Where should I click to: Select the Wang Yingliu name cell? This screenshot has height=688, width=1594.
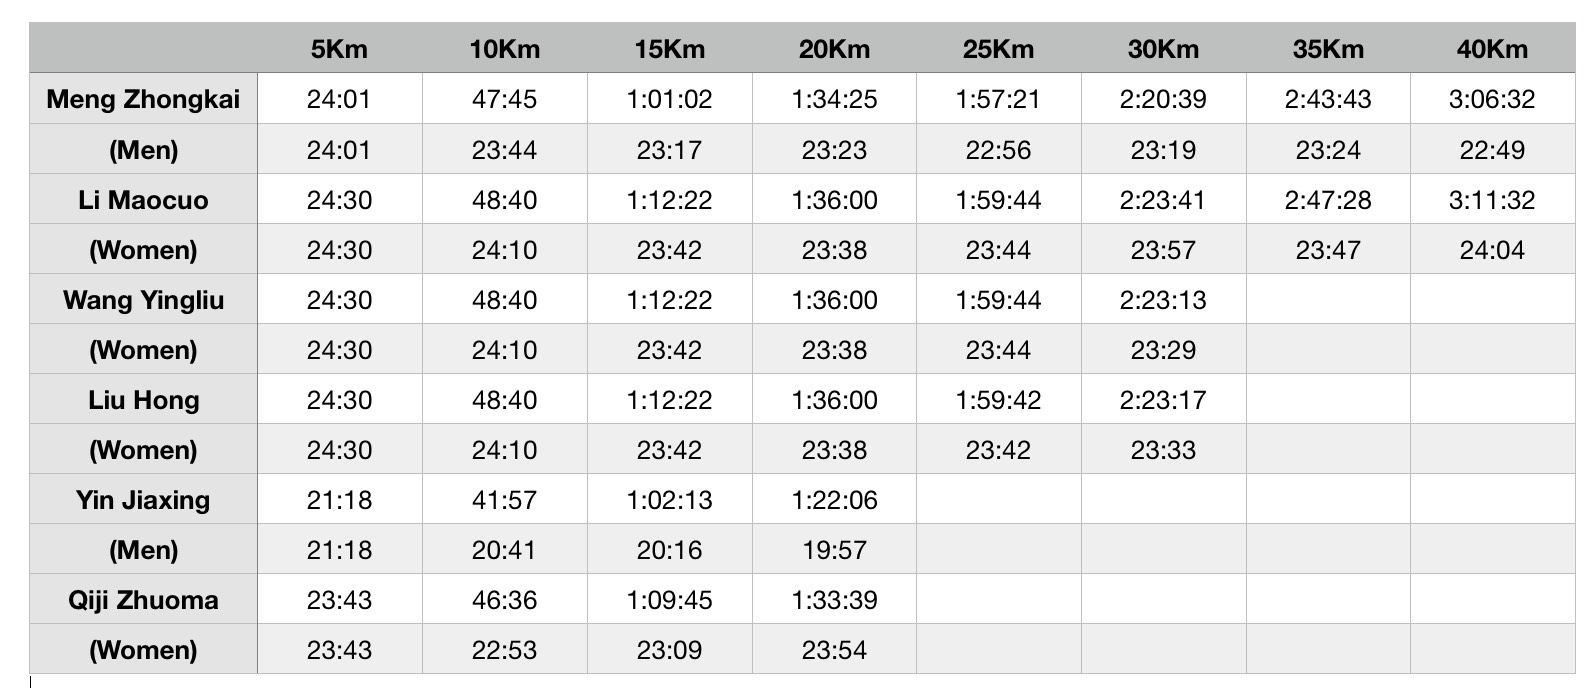click(x=143, y=299)
